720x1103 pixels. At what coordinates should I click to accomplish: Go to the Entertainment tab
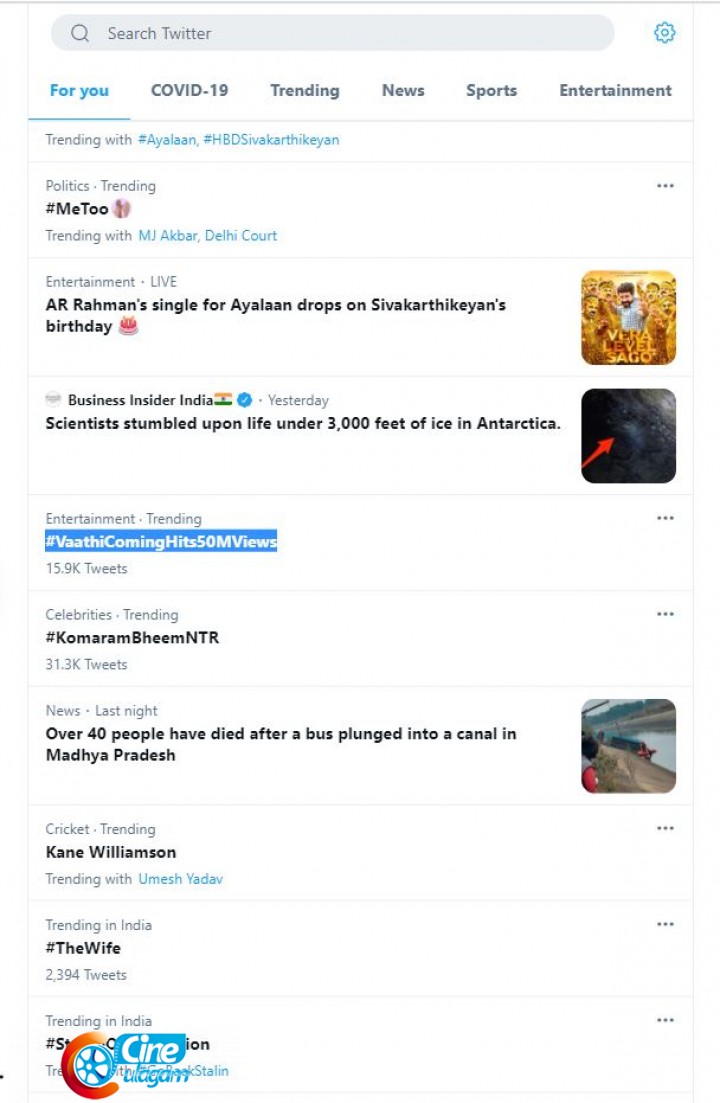click(615, 90)
